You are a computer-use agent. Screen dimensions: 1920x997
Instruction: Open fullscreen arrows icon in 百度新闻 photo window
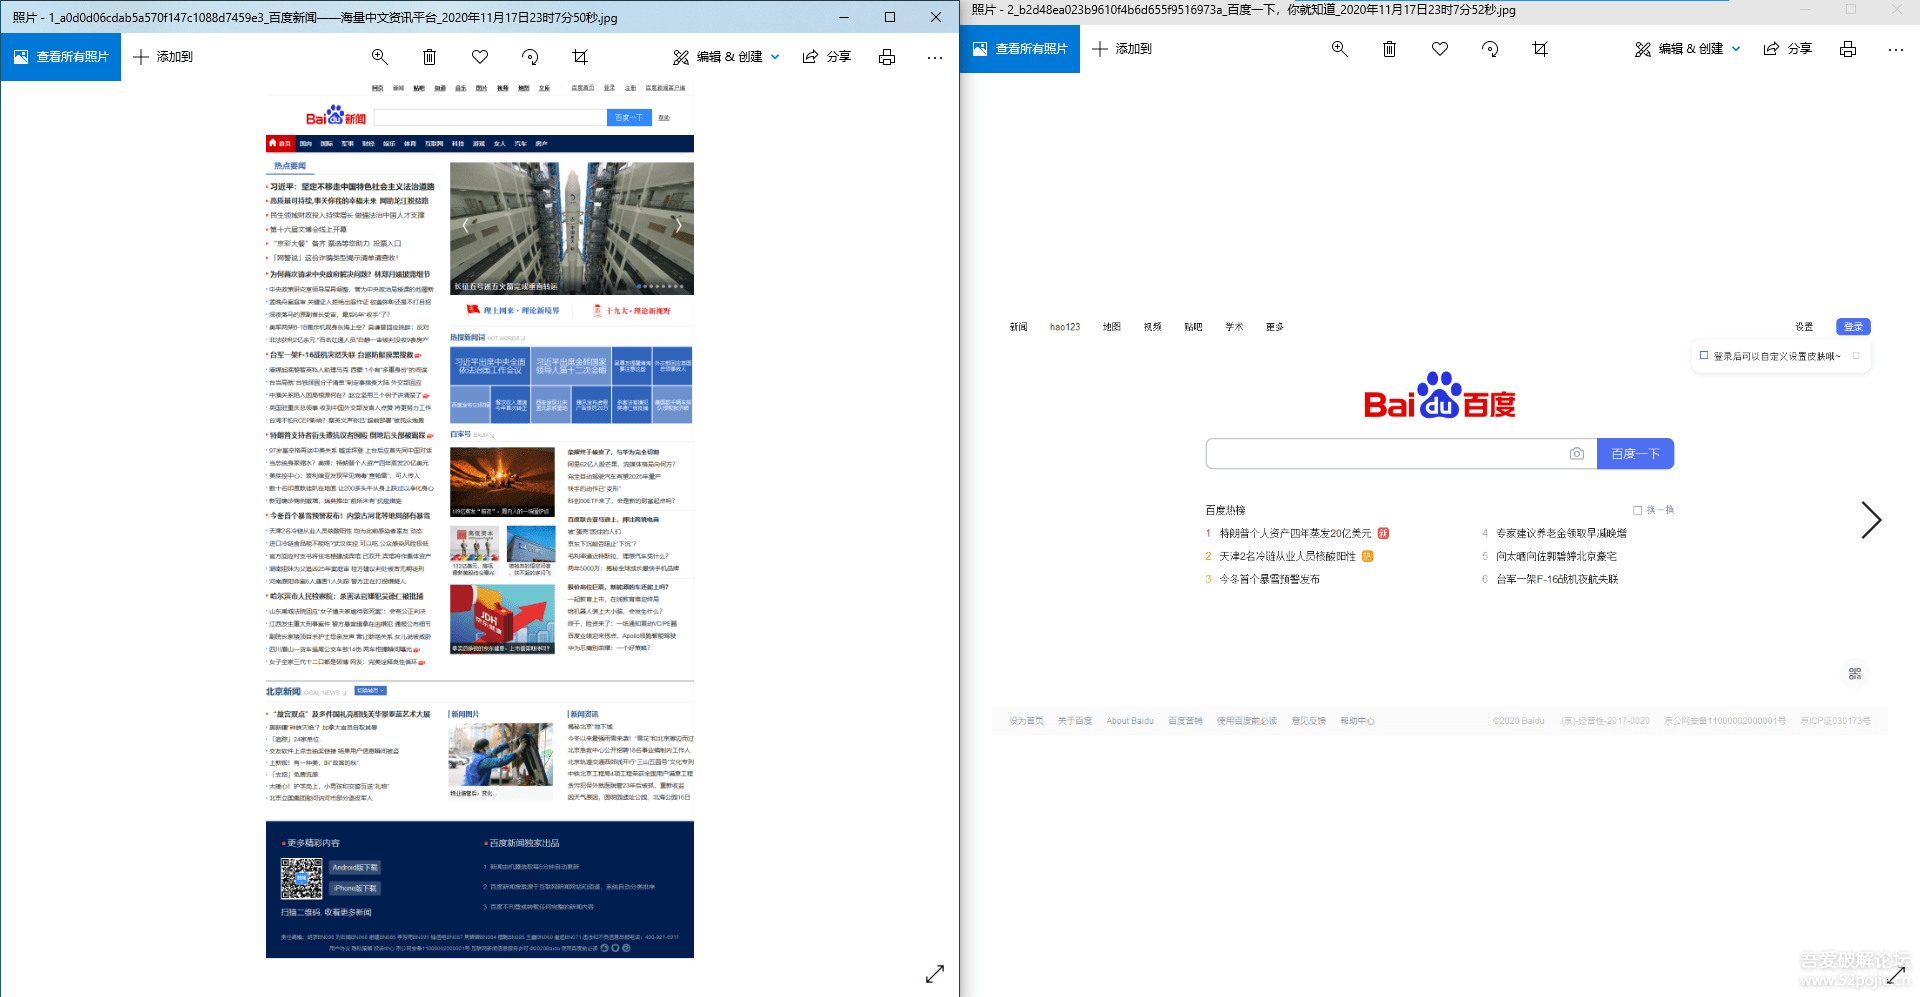point(935,974)
